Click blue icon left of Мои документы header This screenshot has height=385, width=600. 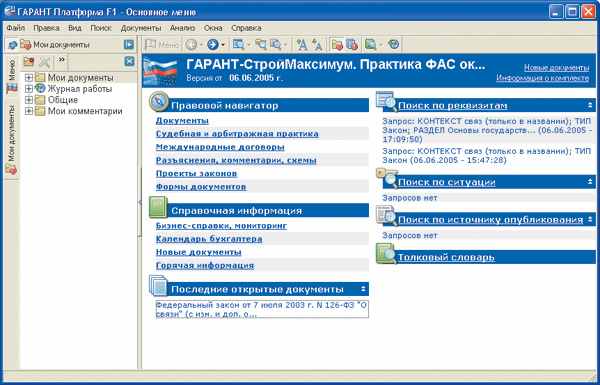[x=13, y=45]
